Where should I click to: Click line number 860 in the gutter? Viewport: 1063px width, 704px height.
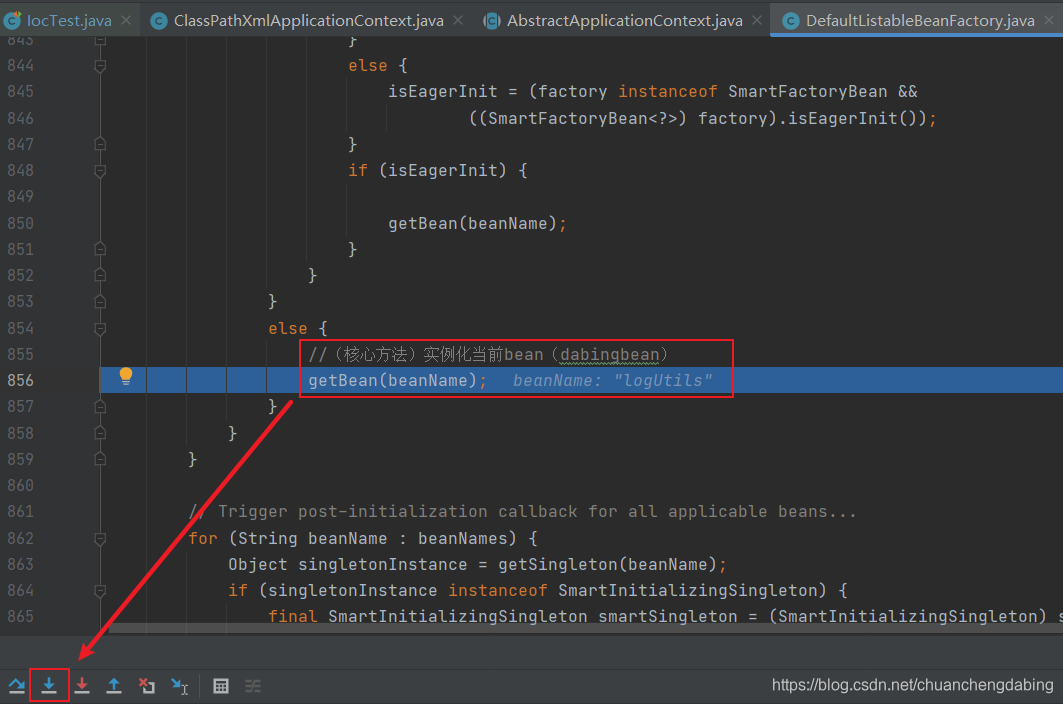20,486
